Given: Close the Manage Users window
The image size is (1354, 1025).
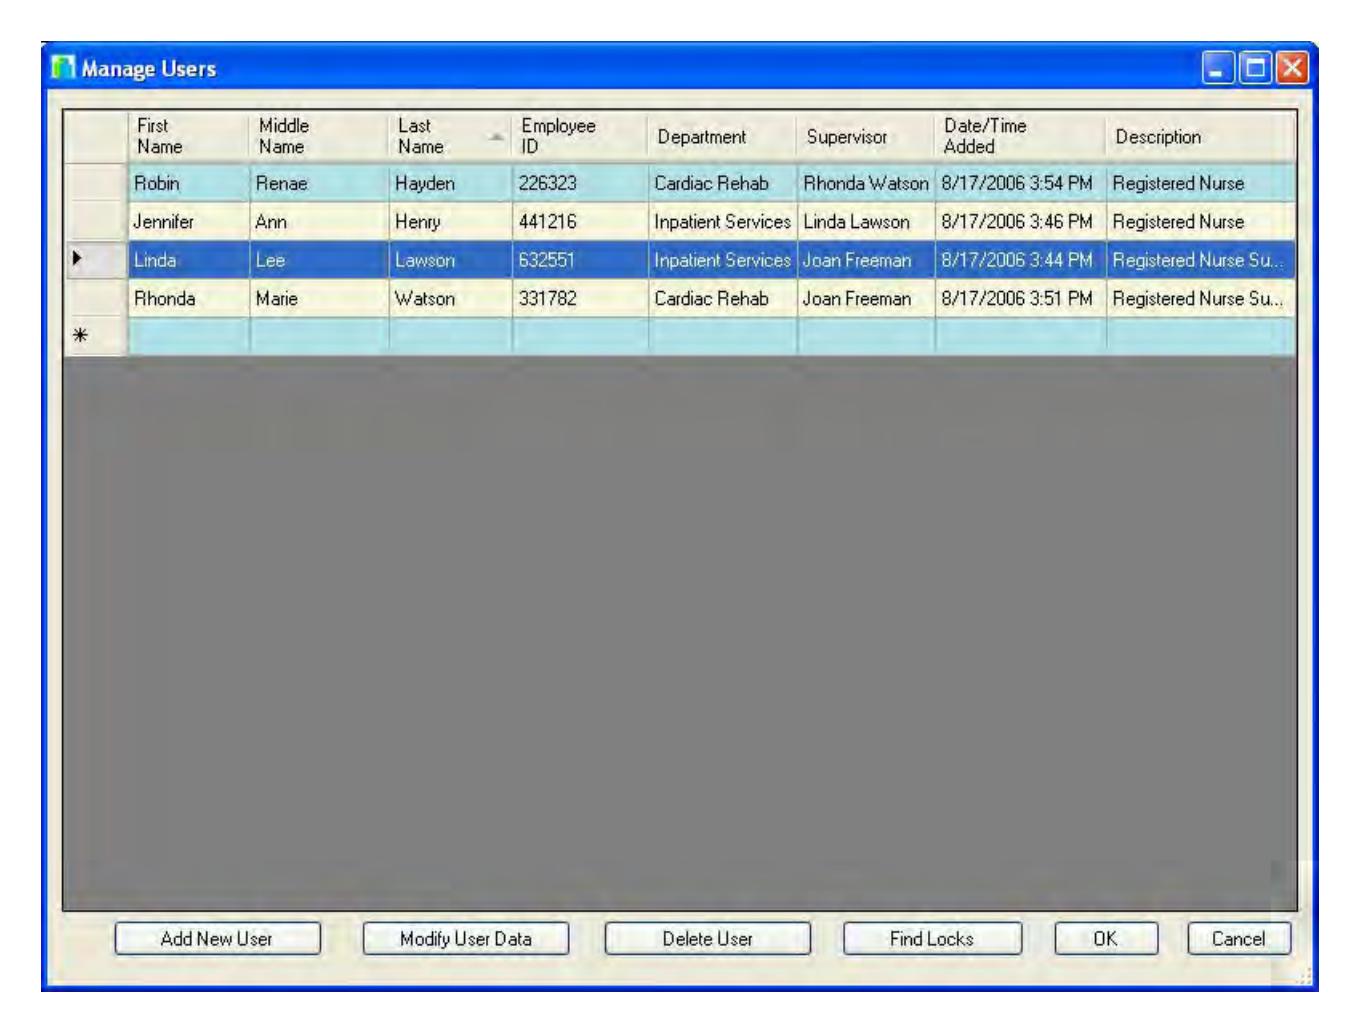Looking at the screenshot, I should point(1292,68).
